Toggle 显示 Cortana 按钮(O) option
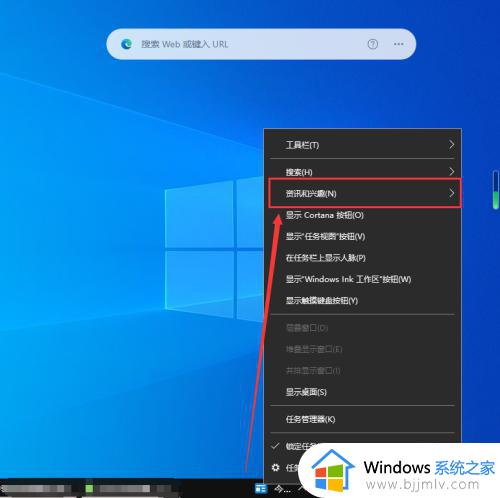Image resolution: width=500 pixels, height=498 pixels. point(362,215)
